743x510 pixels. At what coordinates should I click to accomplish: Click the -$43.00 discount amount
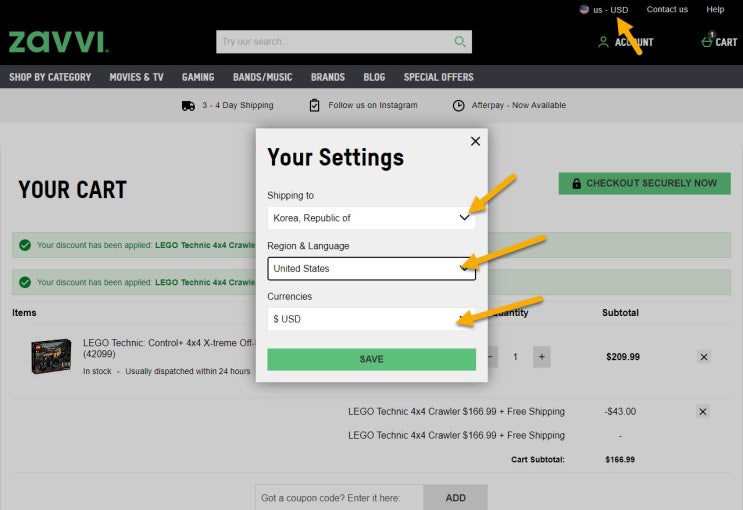(620, 411)
